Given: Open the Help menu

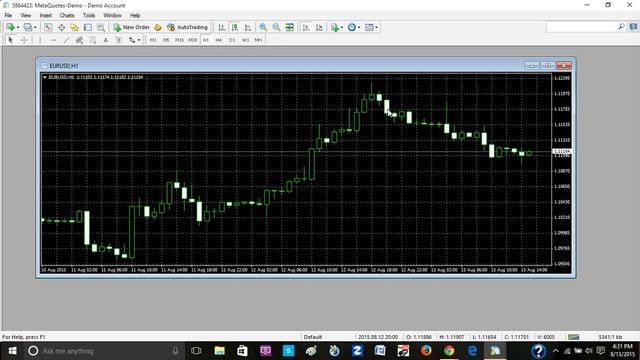Looking at the screenshot, I should pyautogui.click(x=135, y=15).
